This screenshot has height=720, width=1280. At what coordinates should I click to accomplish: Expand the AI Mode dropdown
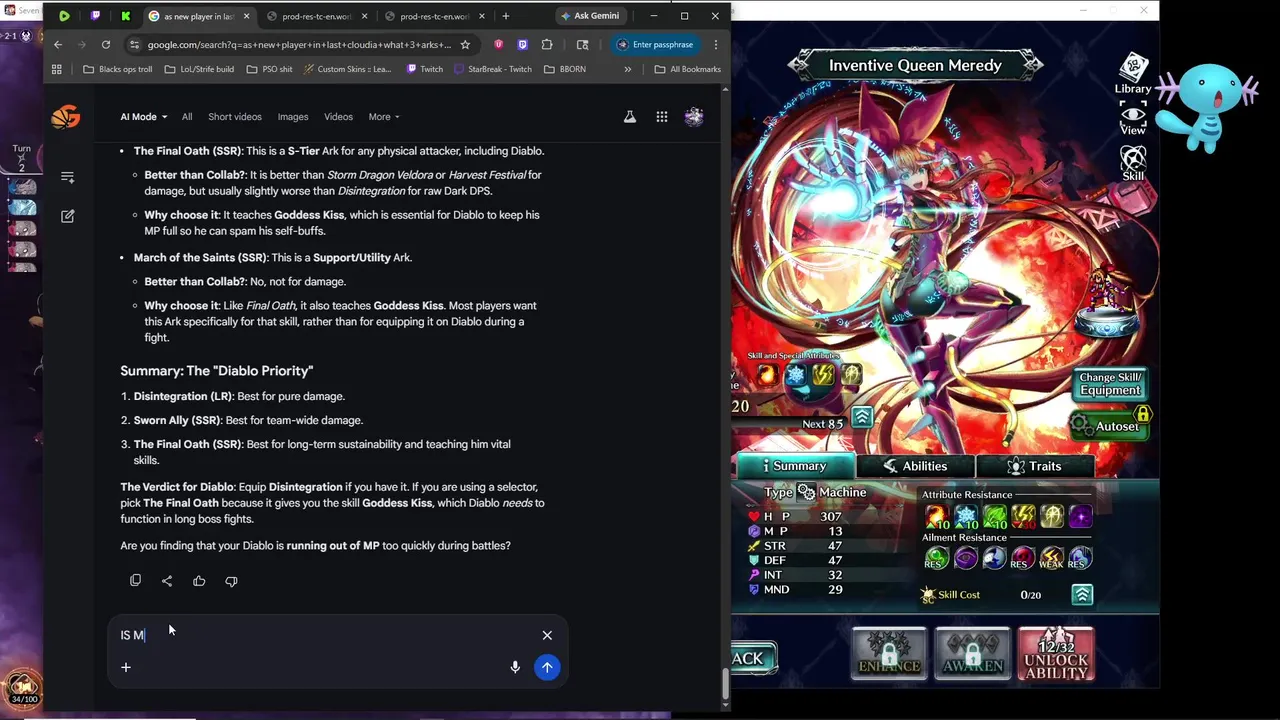(x=143, y=117)
